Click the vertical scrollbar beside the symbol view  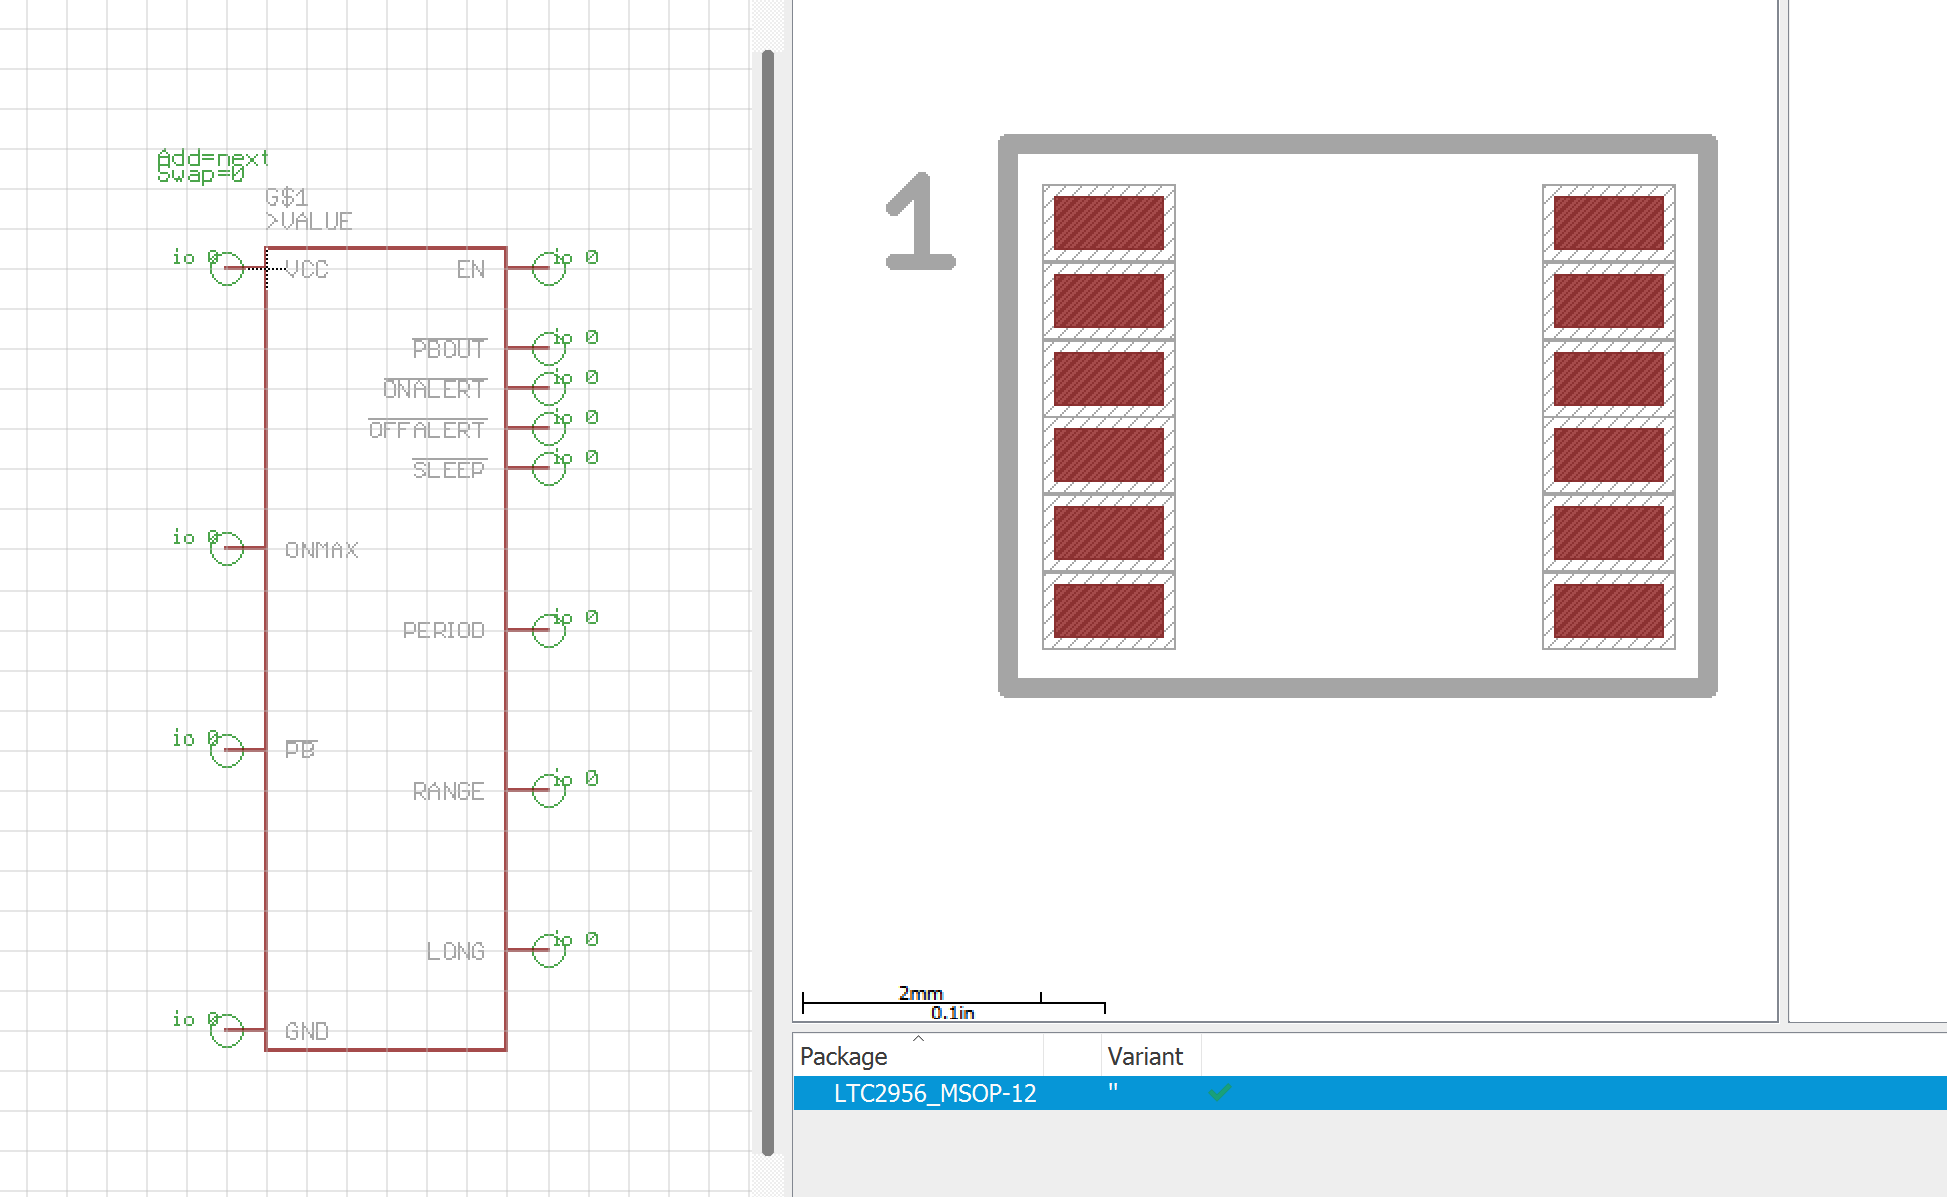(768, 600)
